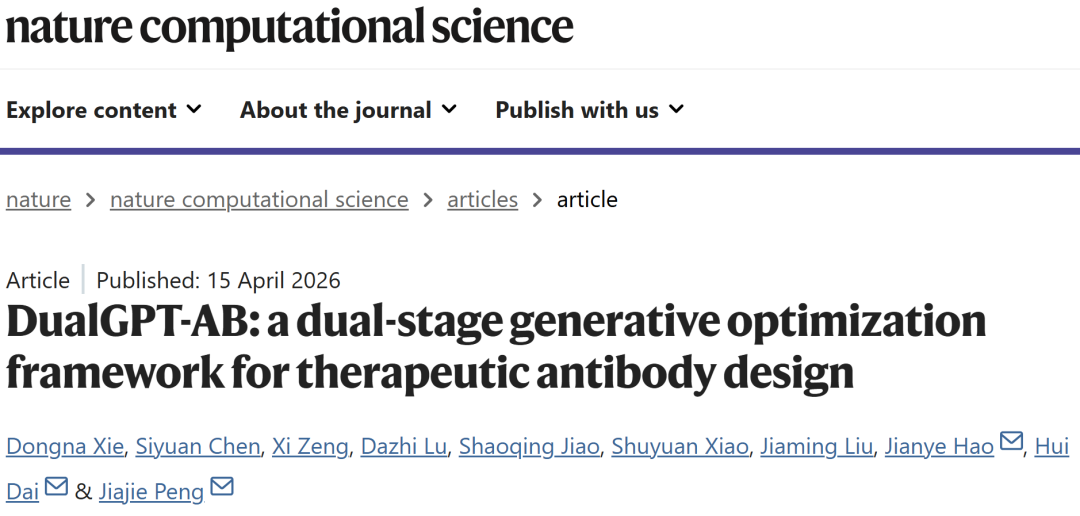This screenshot has height=516, width=1080.
Task: Click the envelope icon beside Jiajie Peng
Action: coord(221,487)
